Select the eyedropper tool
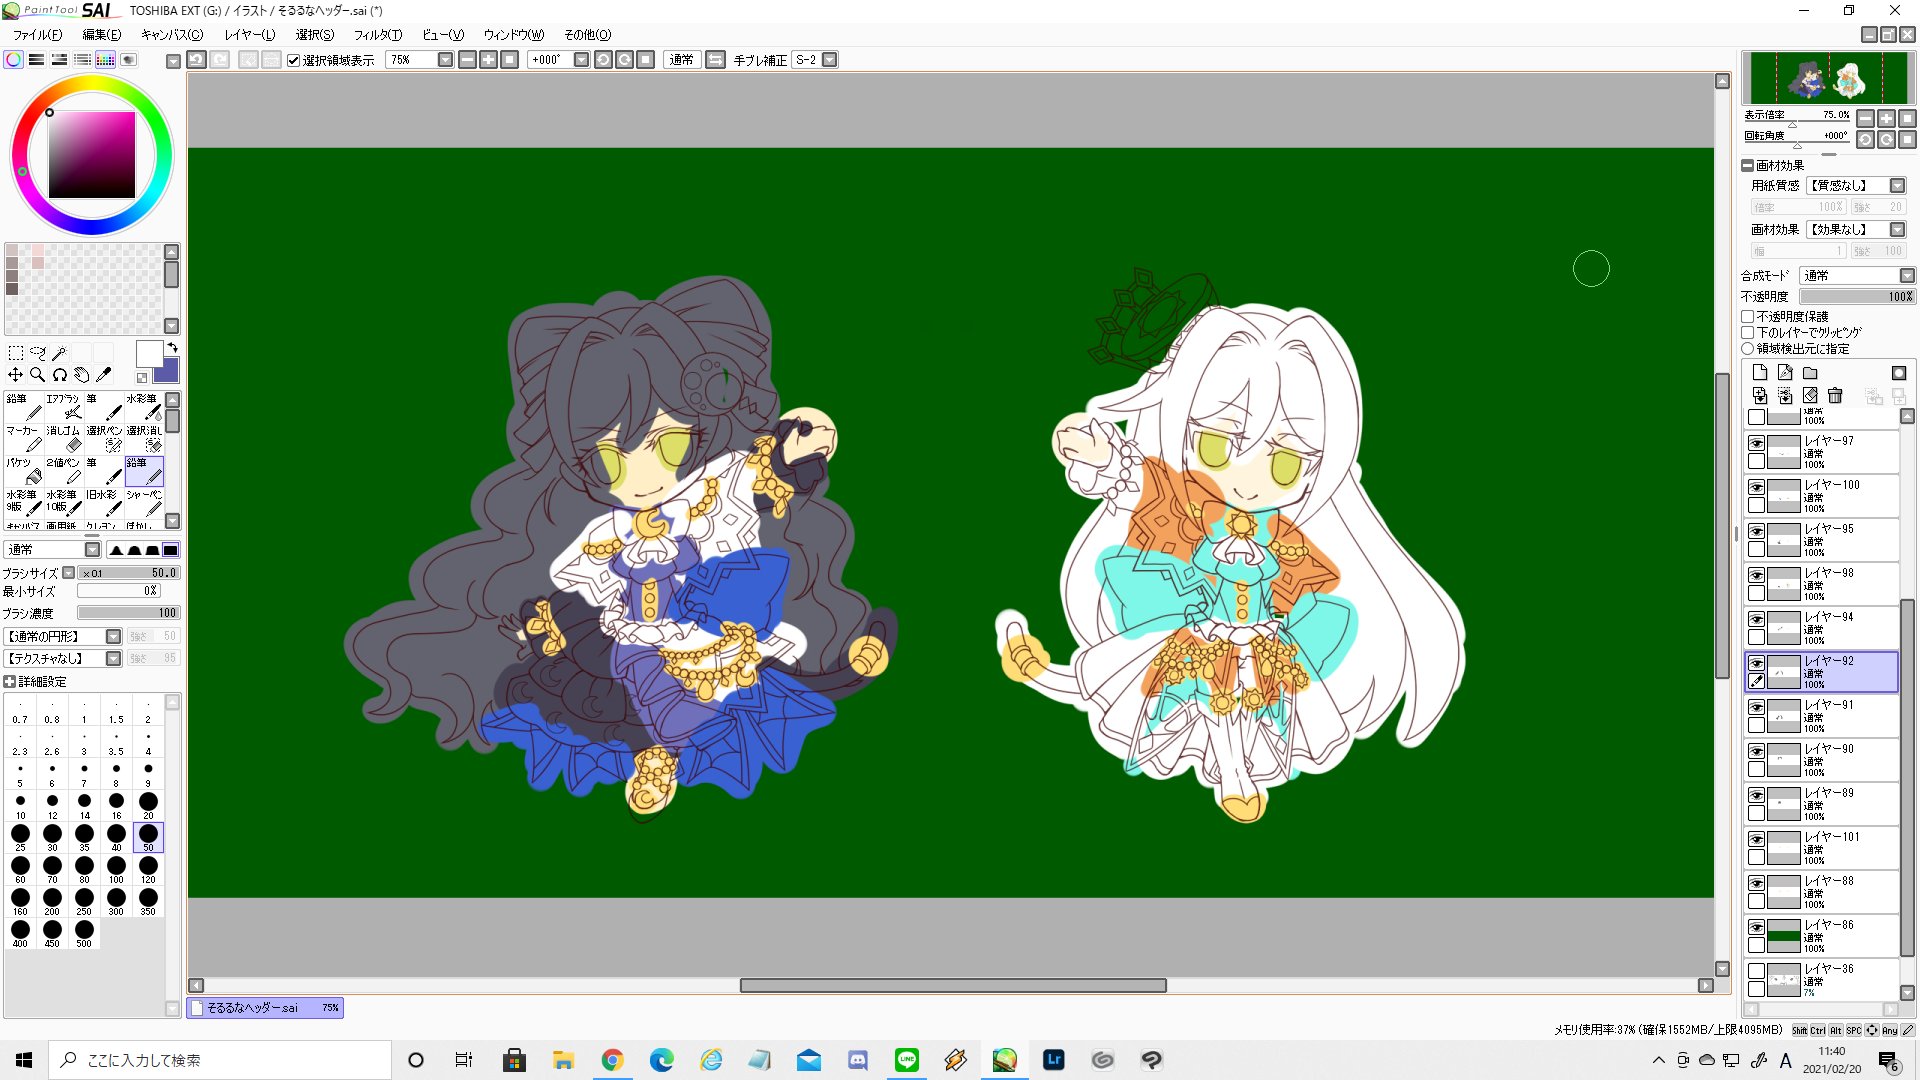The image size is (1920, 1080). pos(103,375)
